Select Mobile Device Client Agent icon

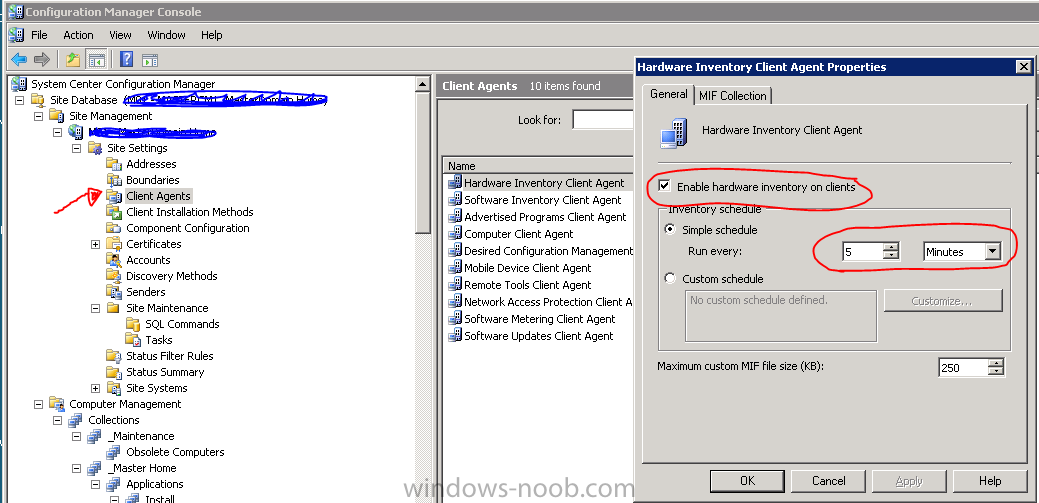tap(455, 268)
